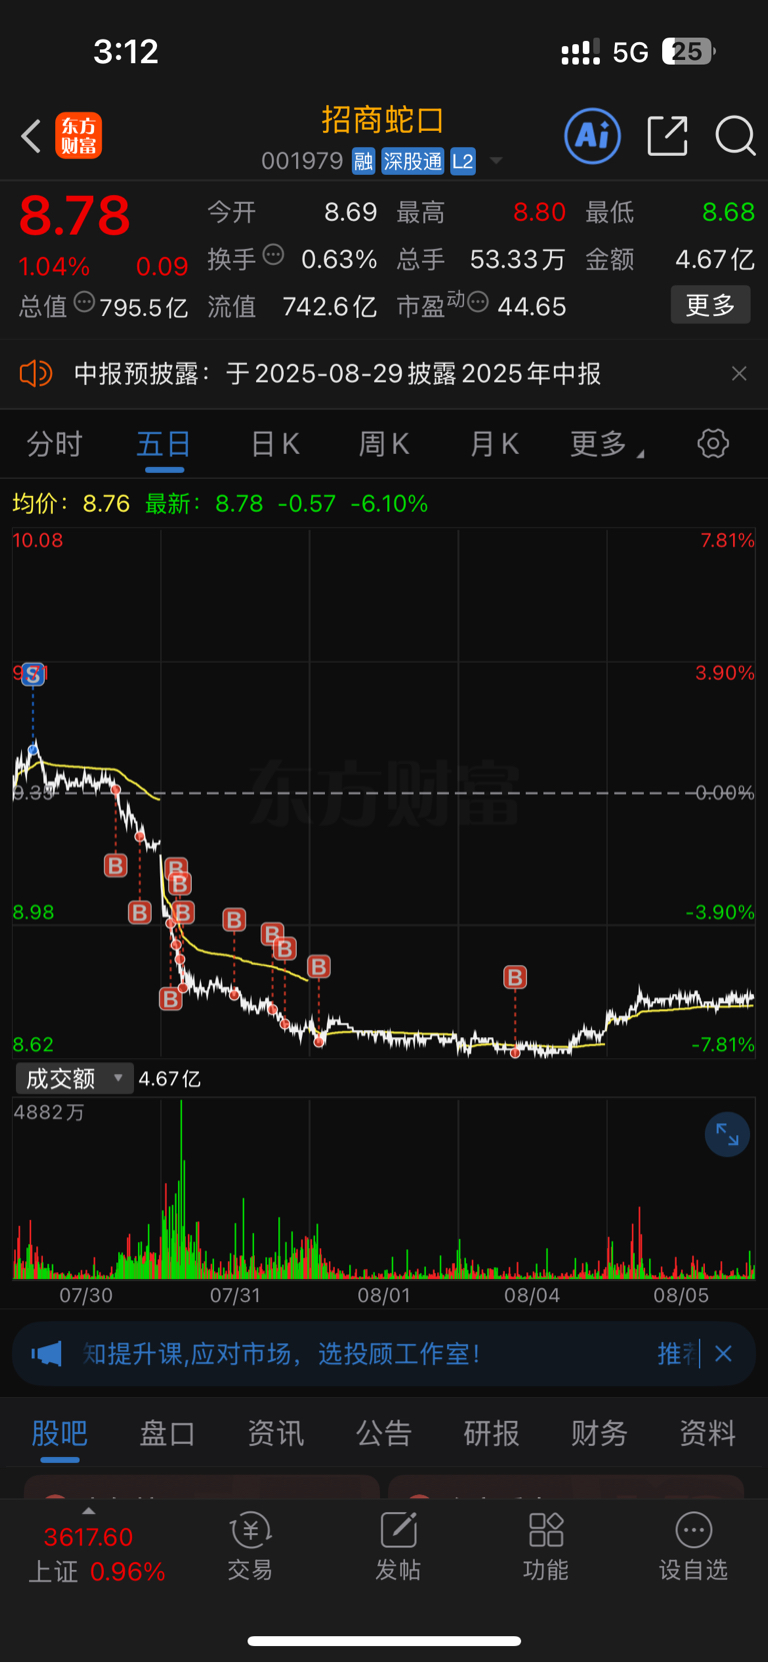768x1663 pixels.
Task: Tap the 推荐 label in banner
Action: (678, 1354)
